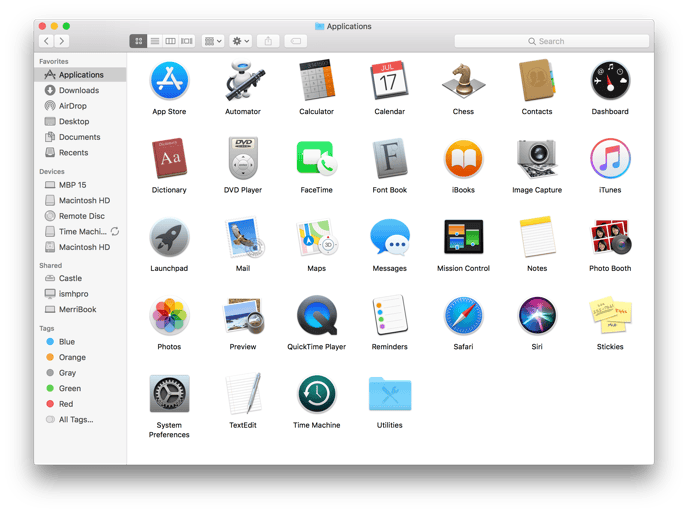Image resolution: width=688 pixels, height=513 pixels.
Task: Open the item arrangement dropdown
Action: coord(213,41)
